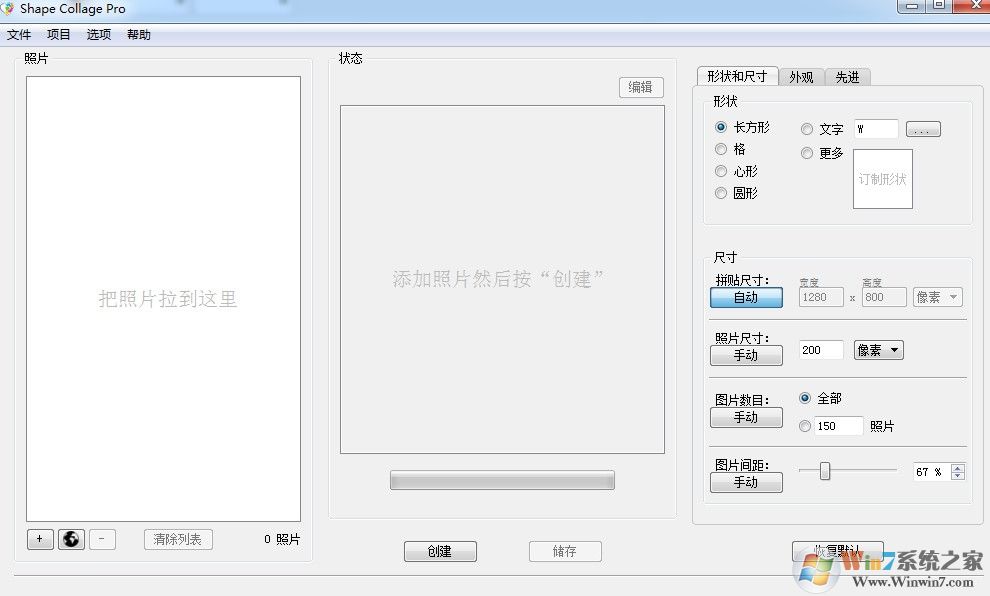Click the 创建 create button
The width and height of the screenshot is (990, 596).
click(x=440, y=551)
